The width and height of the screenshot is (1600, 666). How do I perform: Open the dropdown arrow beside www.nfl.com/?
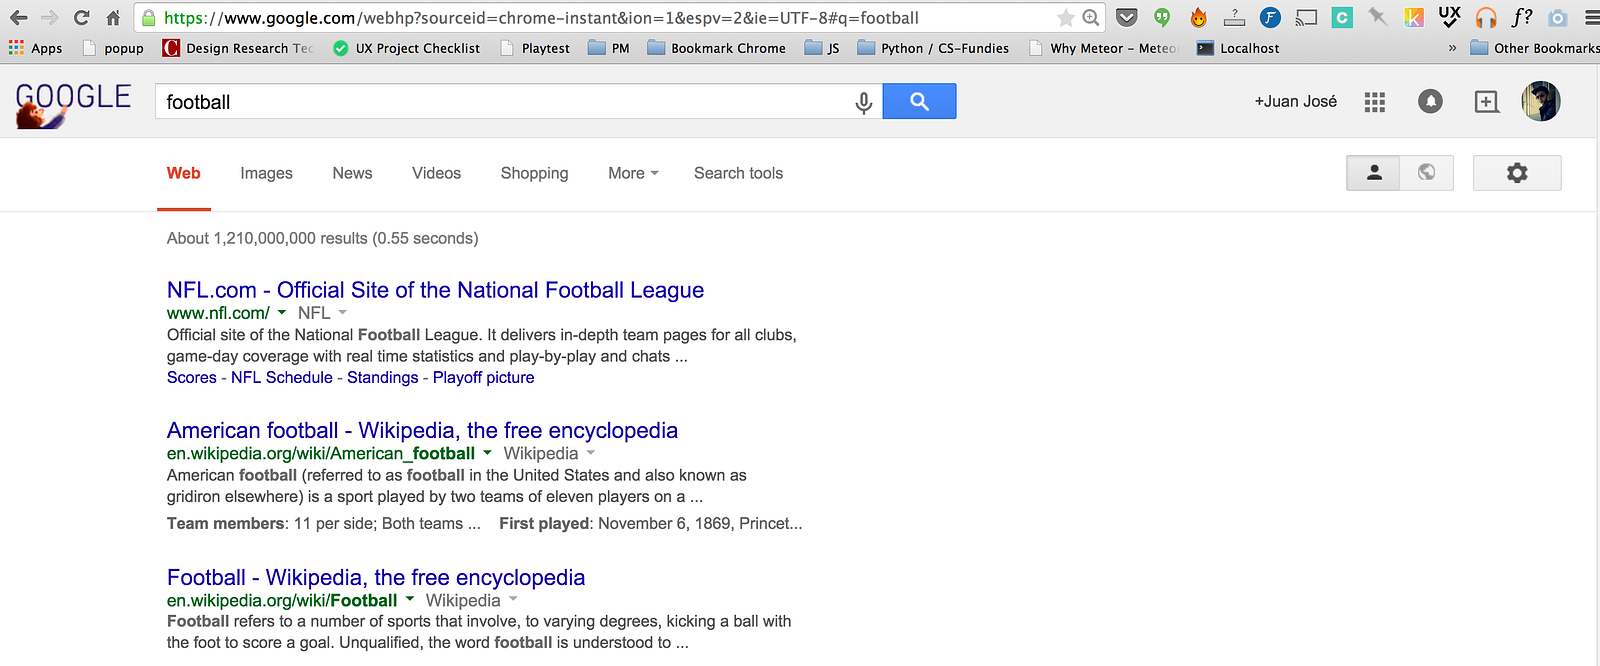click(282, 313)
